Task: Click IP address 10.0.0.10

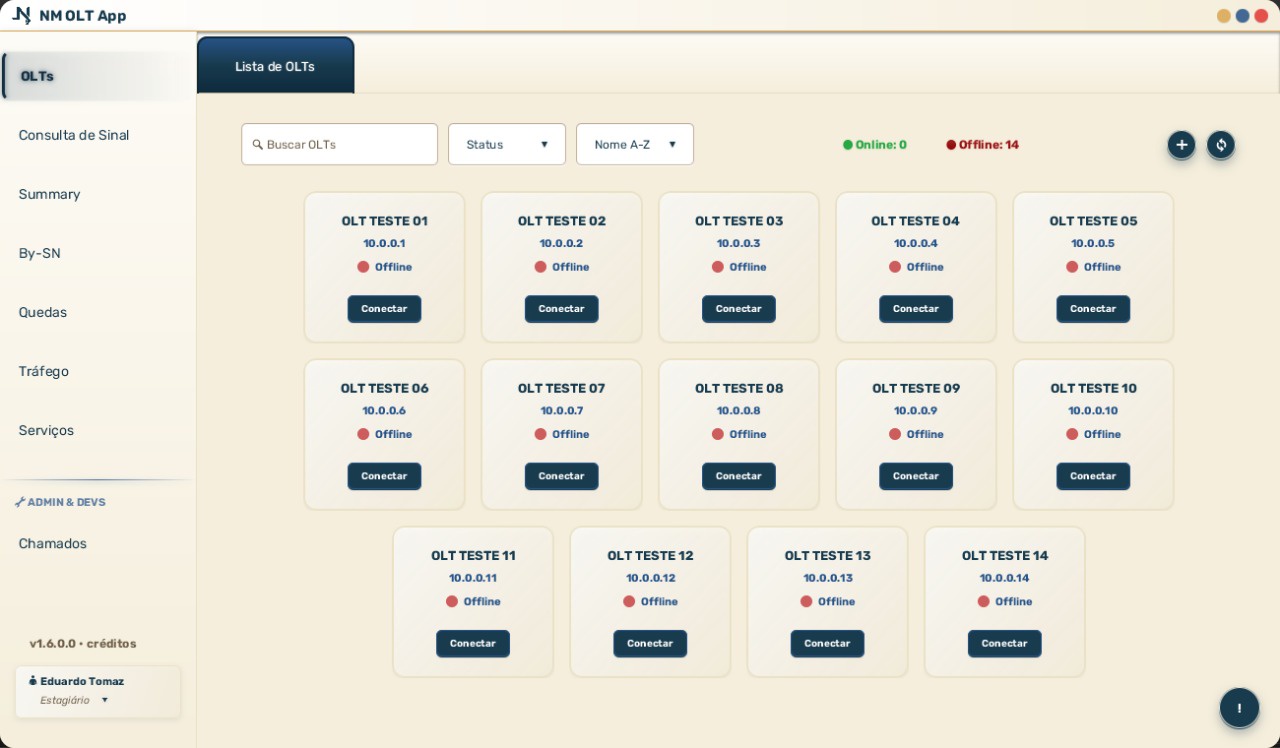Action: (x=1093, y=411)
